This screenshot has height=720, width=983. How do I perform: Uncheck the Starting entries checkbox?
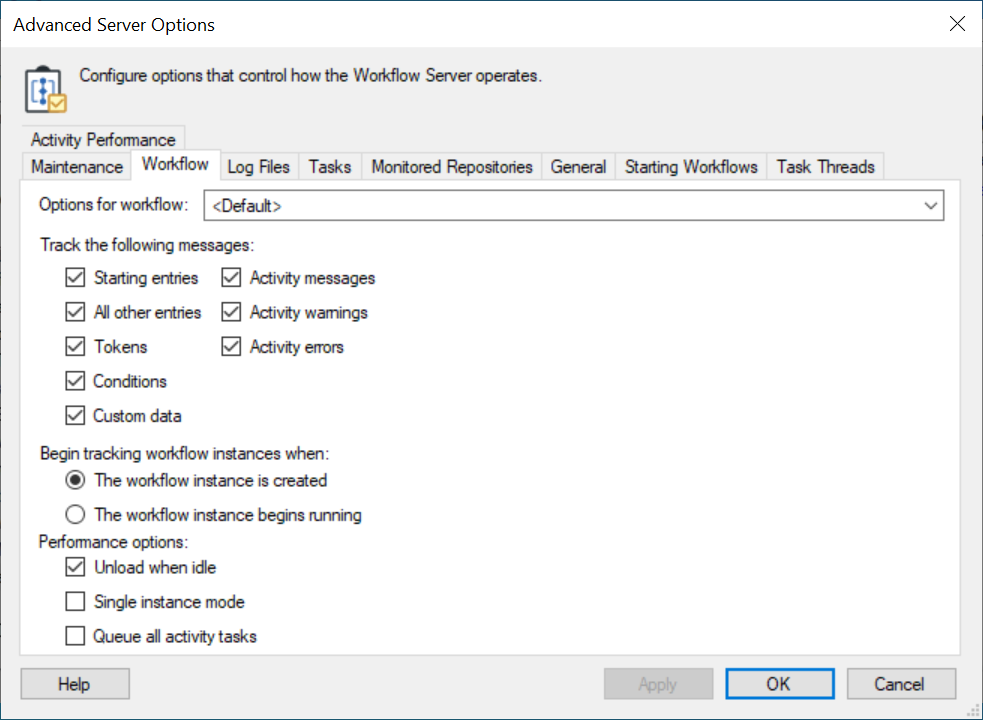tap(76, 278)
